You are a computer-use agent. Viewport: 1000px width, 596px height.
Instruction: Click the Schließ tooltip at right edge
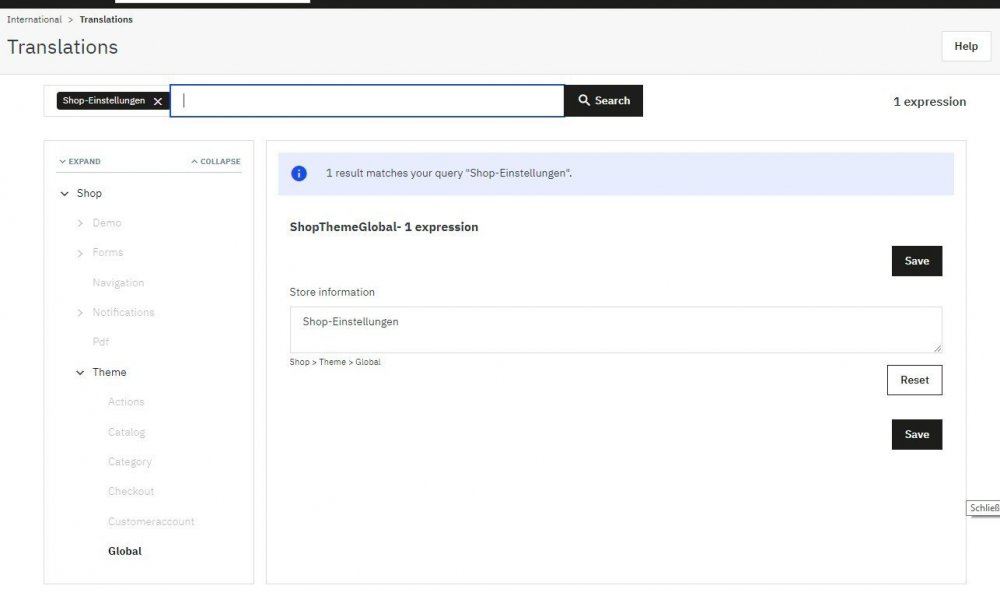point(983,508)
